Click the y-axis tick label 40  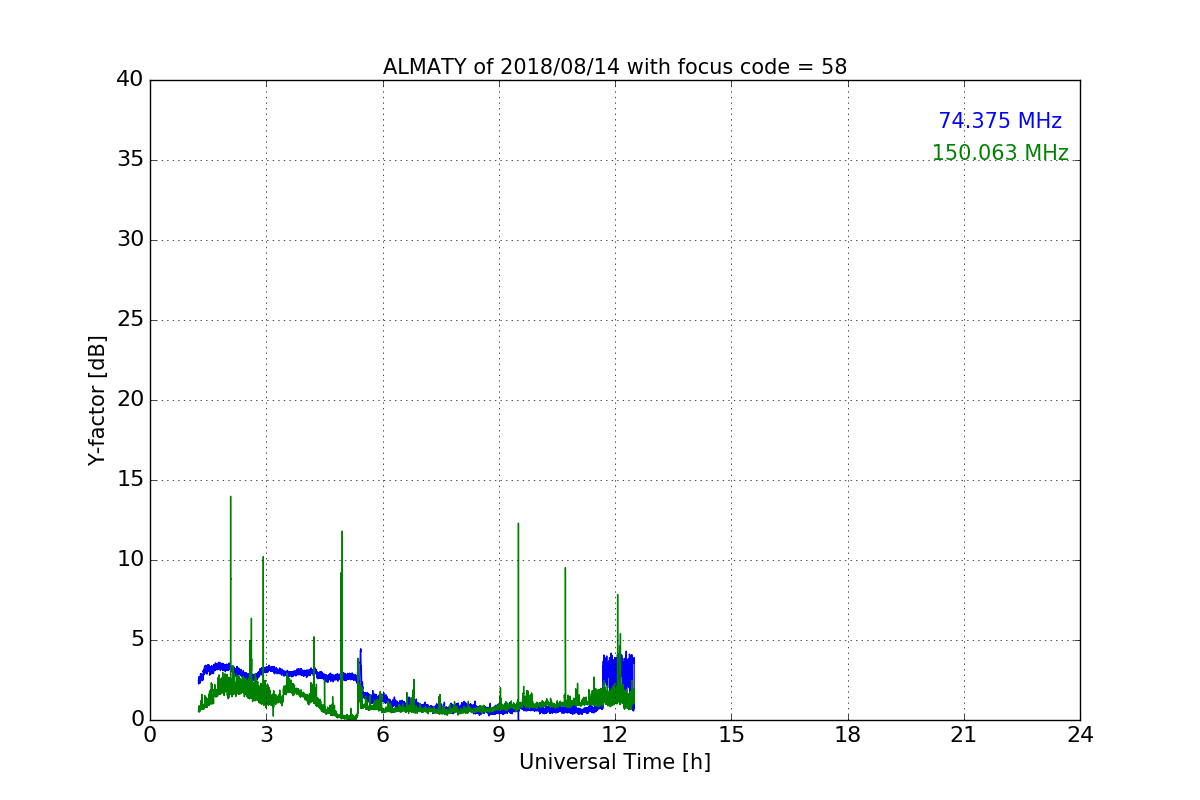[128, 80]
